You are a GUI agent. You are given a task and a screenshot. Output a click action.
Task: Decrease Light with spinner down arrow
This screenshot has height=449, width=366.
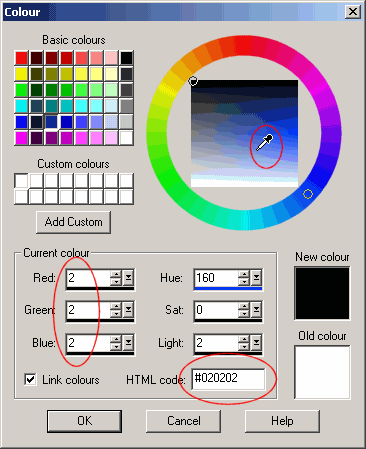pos(244,346)
